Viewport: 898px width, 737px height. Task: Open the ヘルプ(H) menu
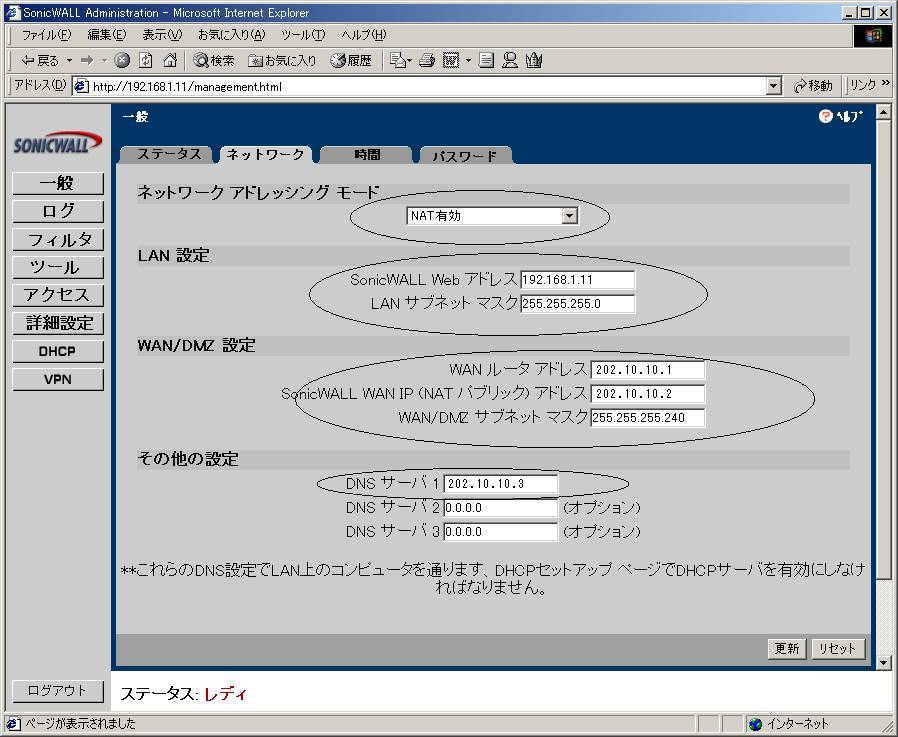point(364,35)
